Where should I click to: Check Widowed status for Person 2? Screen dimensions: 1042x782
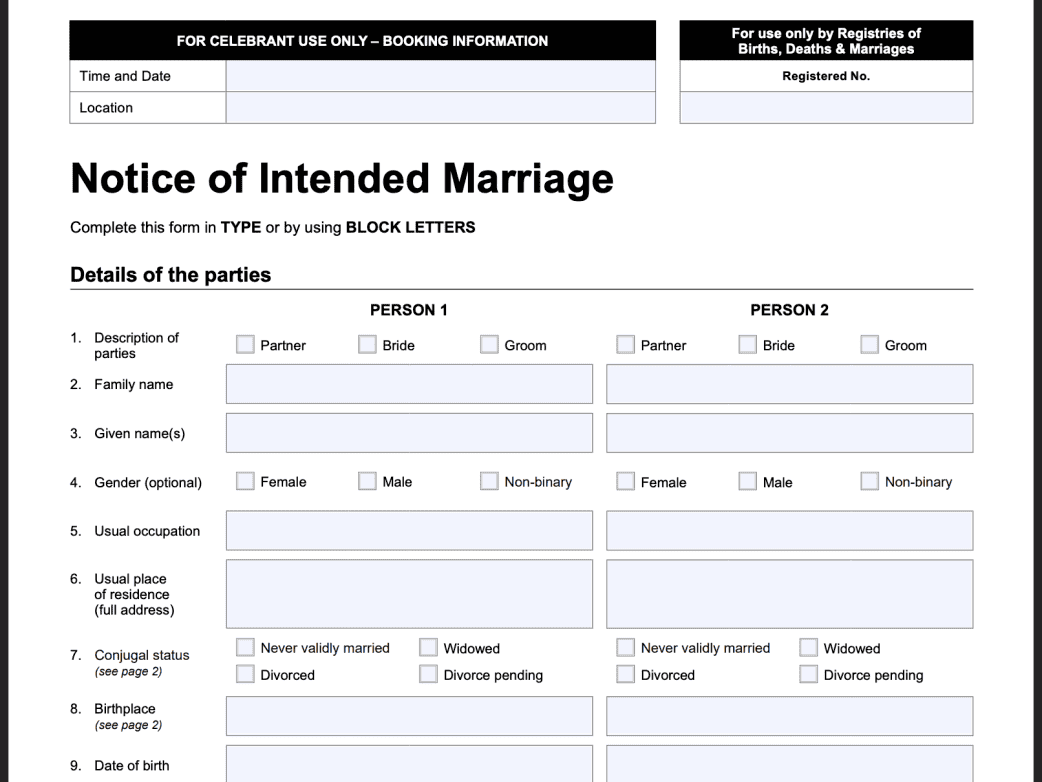(x=809, y=648)
